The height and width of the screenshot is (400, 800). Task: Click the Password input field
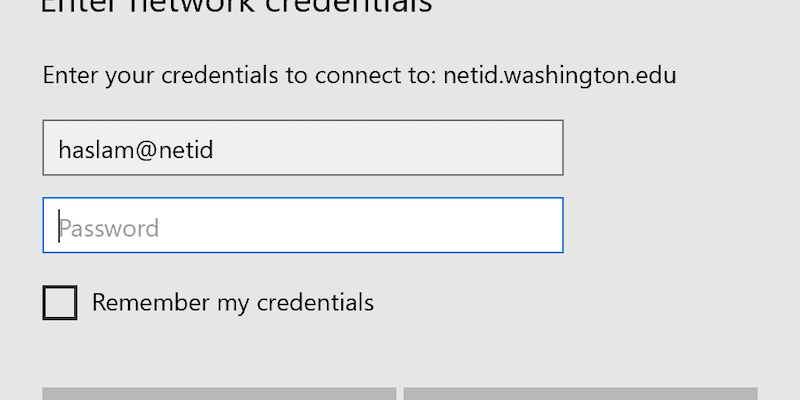pos(303,225)
